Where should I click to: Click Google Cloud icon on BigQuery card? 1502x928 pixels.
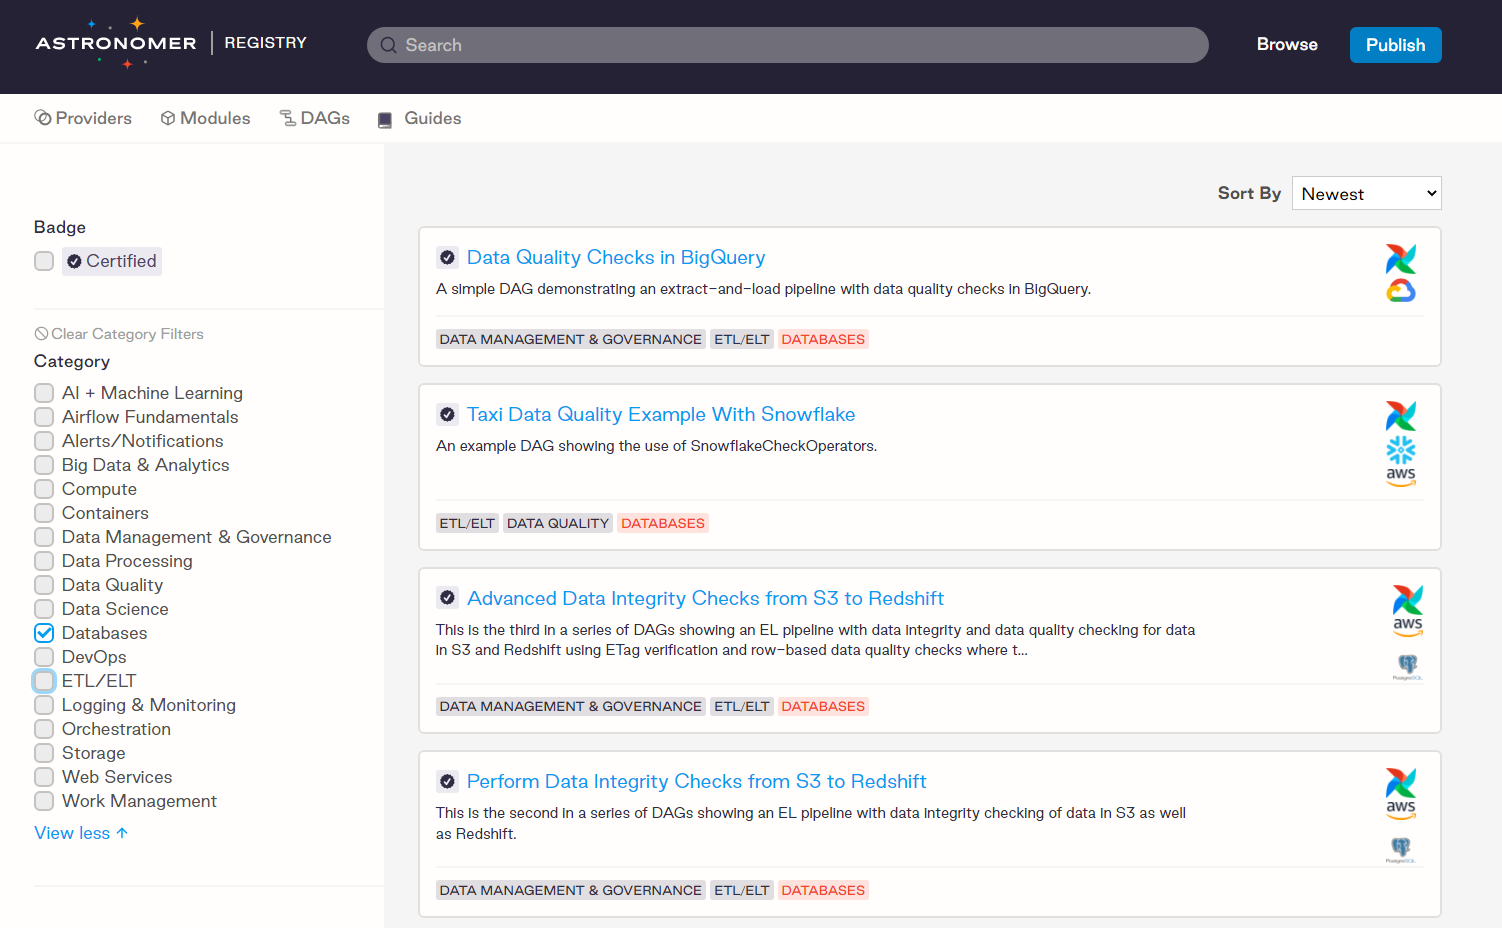pyautogui.click(x=1401, y=291)
